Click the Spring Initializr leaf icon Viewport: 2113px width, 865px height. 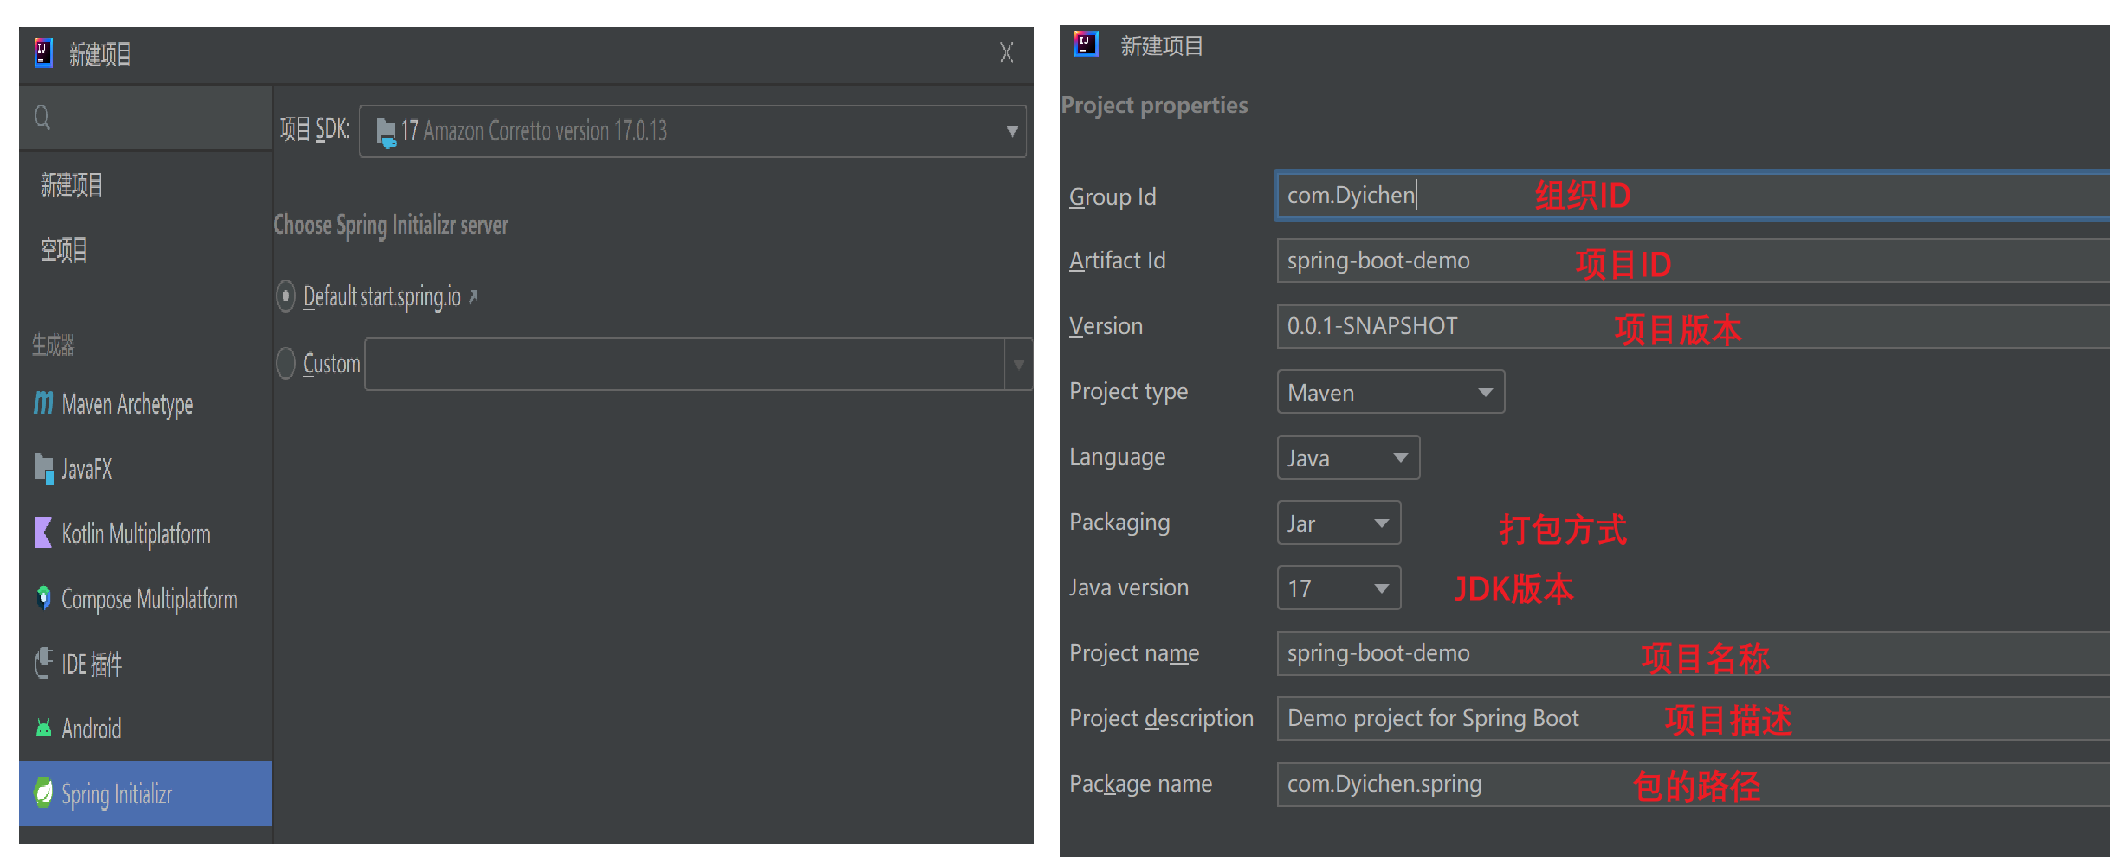pyautogui.click(x=44, y=793)
